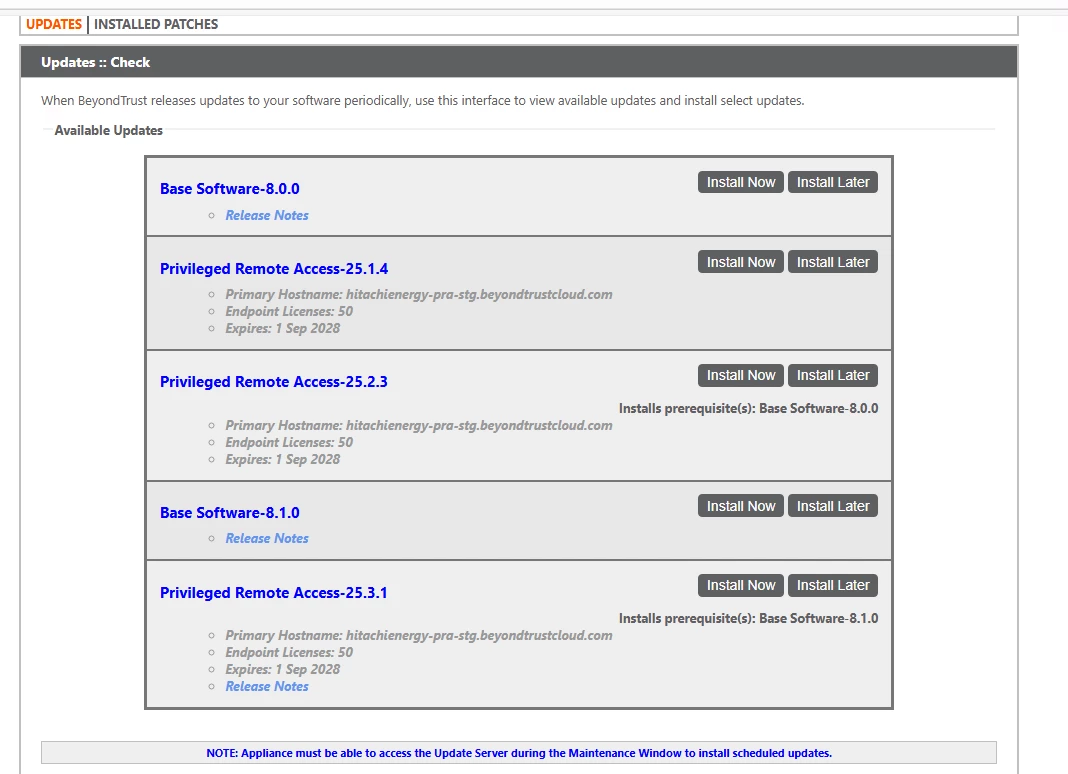This screenshot has width=1068, height=774.
Task: View Release Notes for Base Software-8.1.0
Action: (267, 538)
